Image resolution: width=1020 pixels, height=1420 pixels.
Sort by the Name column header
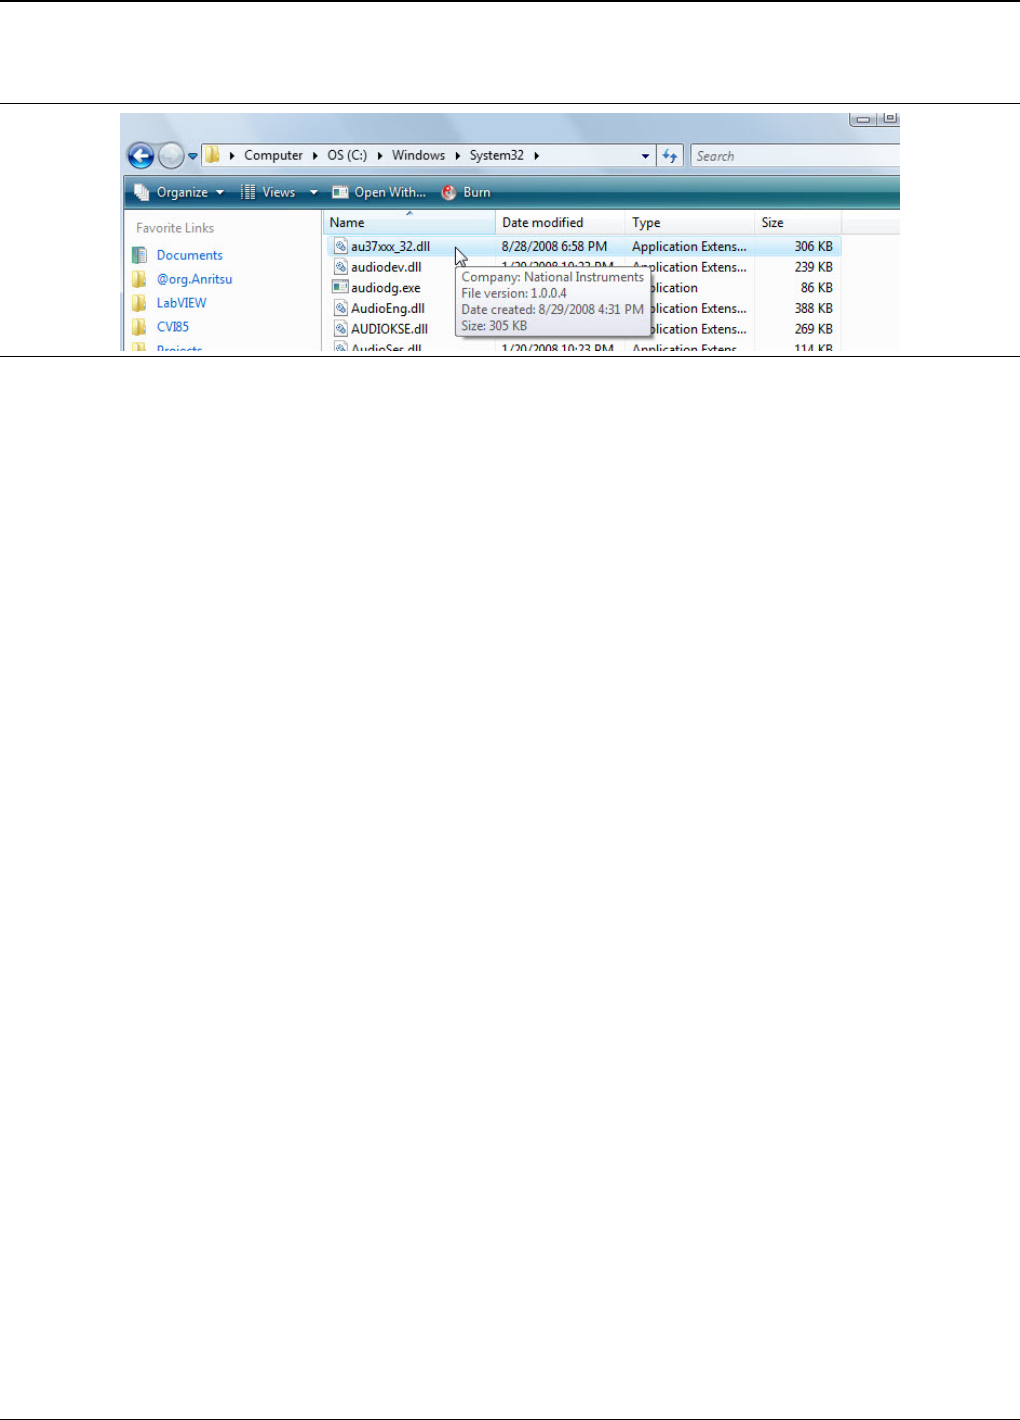tap(409, 222)
